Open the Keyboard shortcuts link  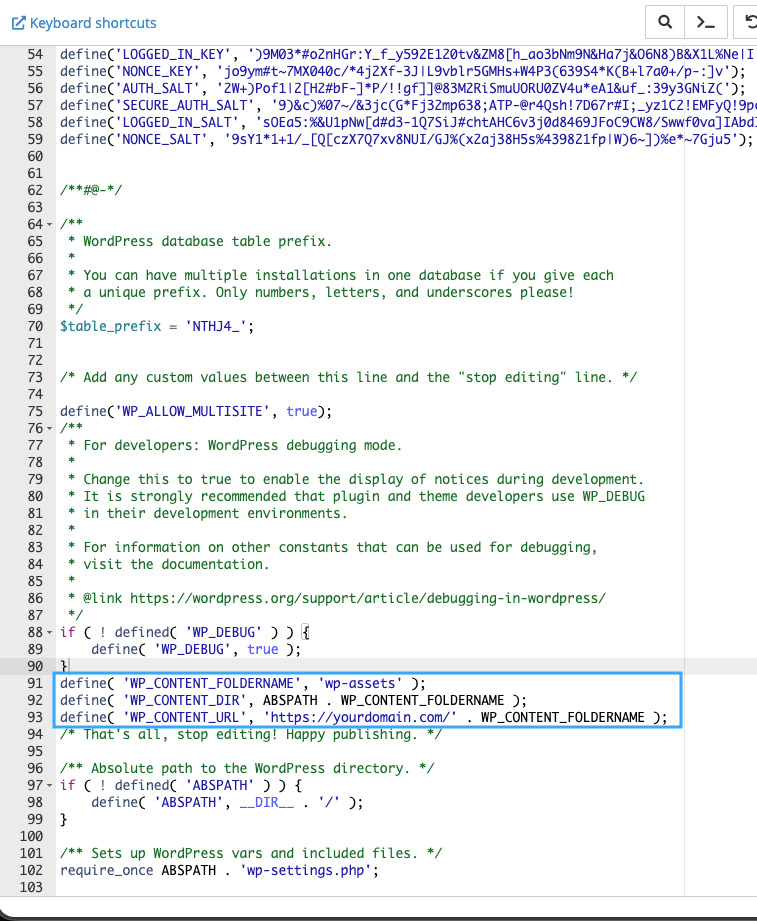coord(93,22)
